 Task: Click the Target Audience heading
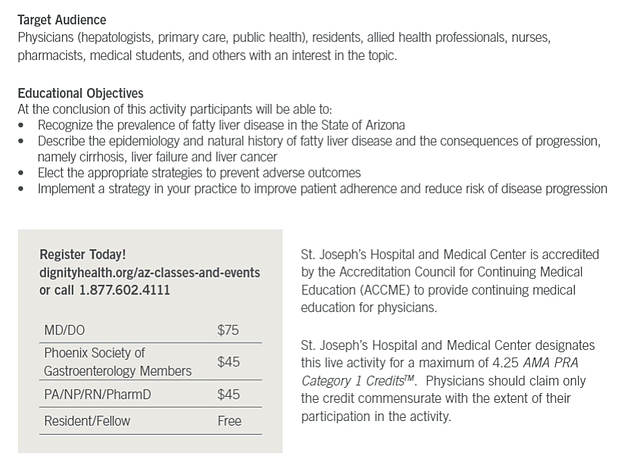pyautogui.click(x=62, y=20)
